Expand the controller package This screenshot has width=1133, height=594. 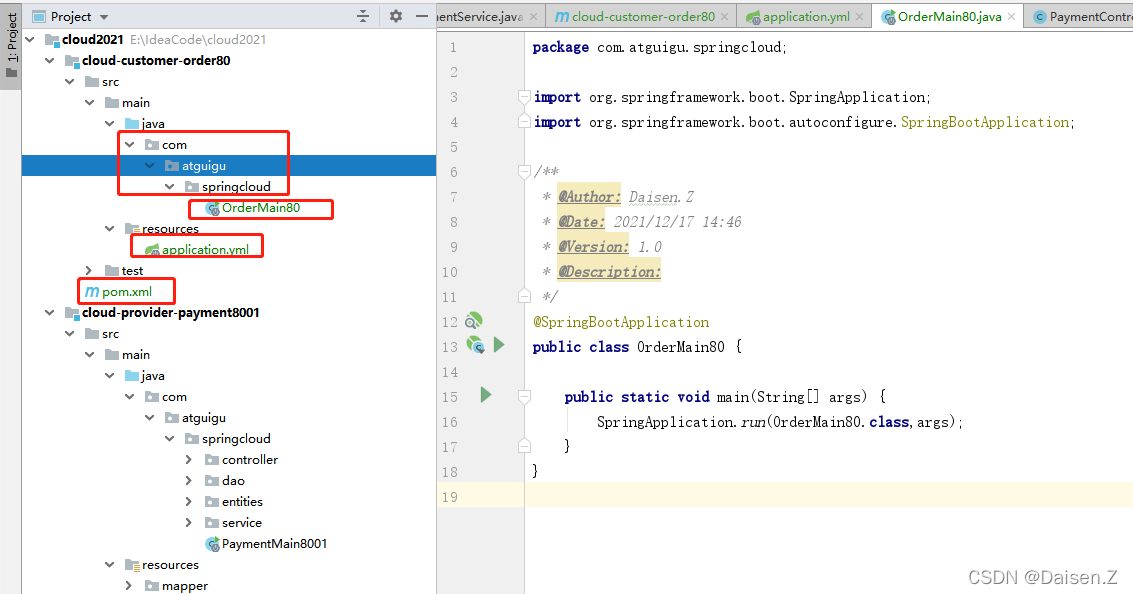[189, 460]
